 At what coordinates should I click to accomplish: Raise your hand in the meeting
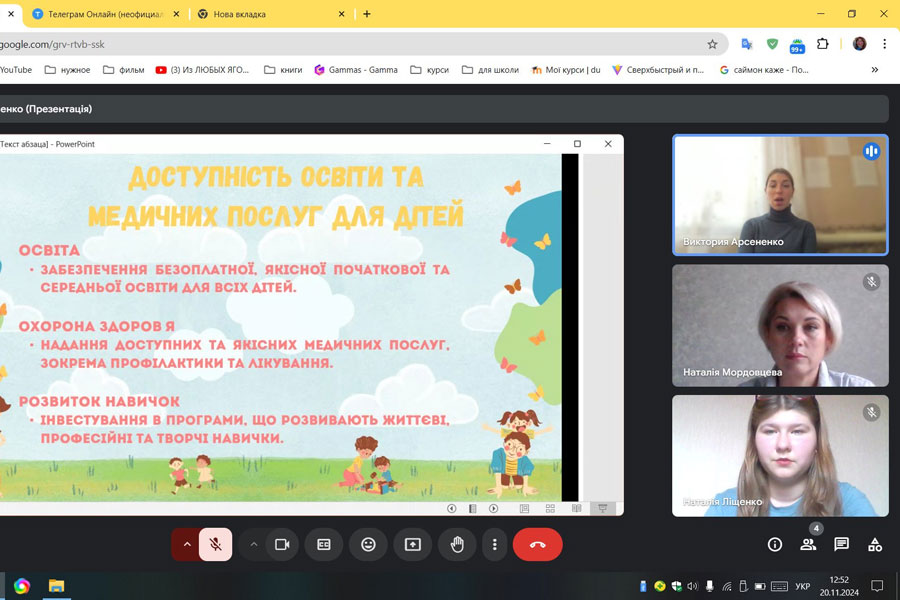[457, 544]
